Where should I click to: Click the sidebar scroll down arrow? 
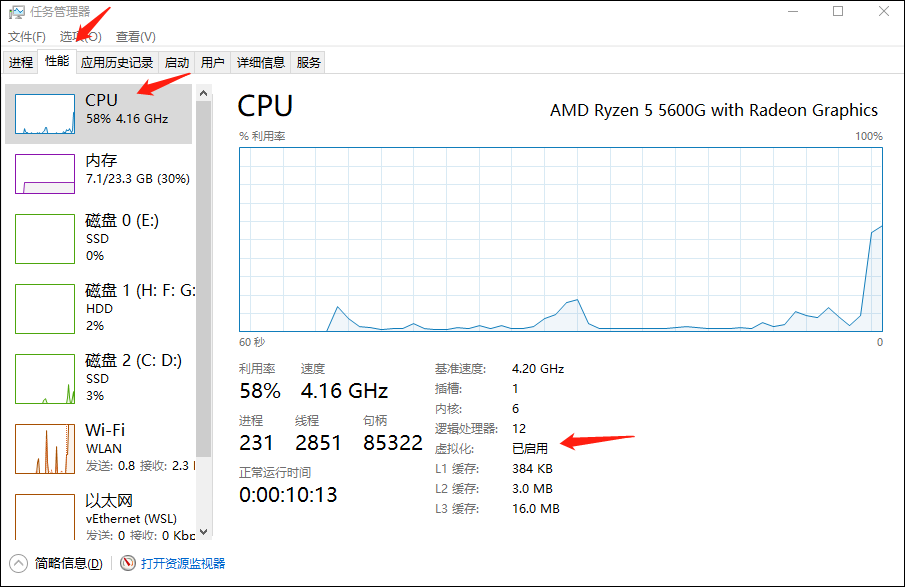click(203, 532)
